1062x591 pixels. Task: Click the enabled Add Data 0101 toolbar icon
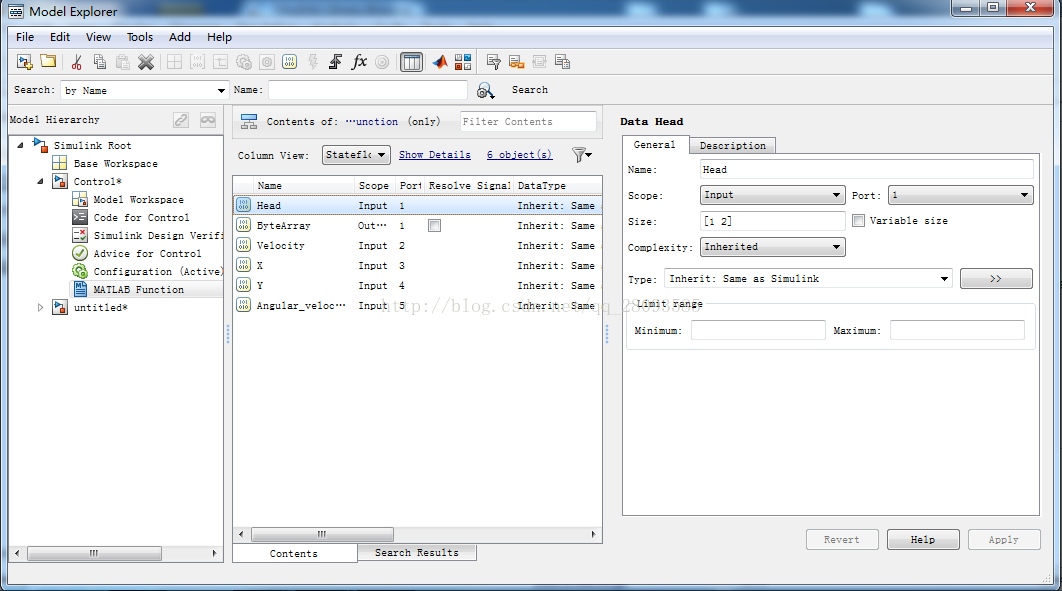[289, 62]
